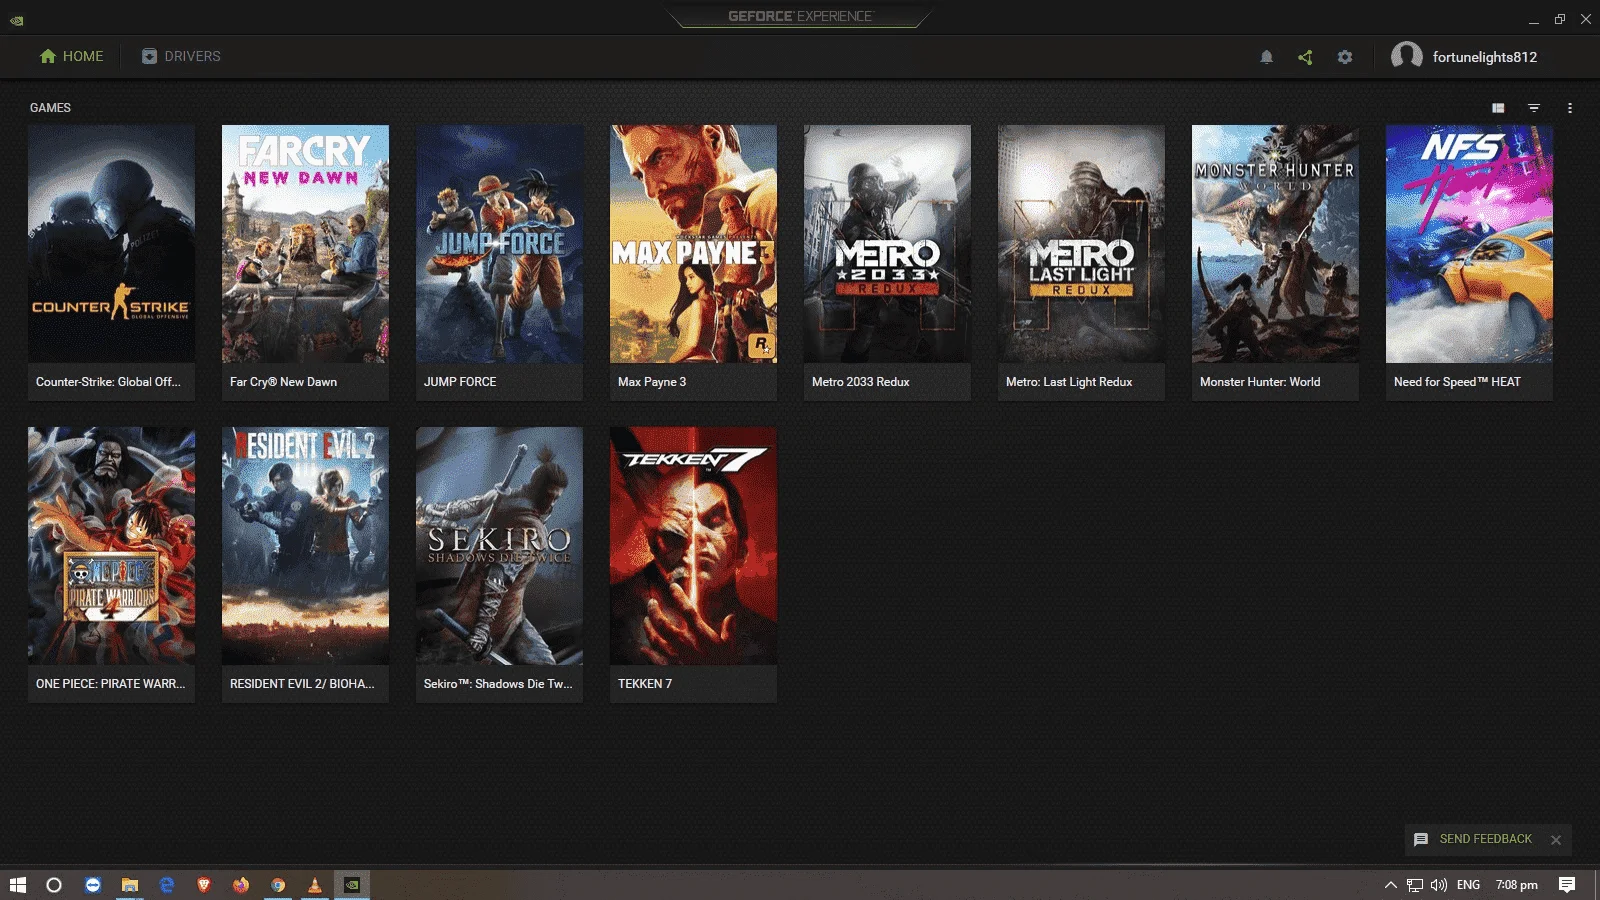Image resolution: width=1600 pixels, height=900 pixels.
Task: Select the JUMP FORCE game cover
Action: [x=499, y=243]
